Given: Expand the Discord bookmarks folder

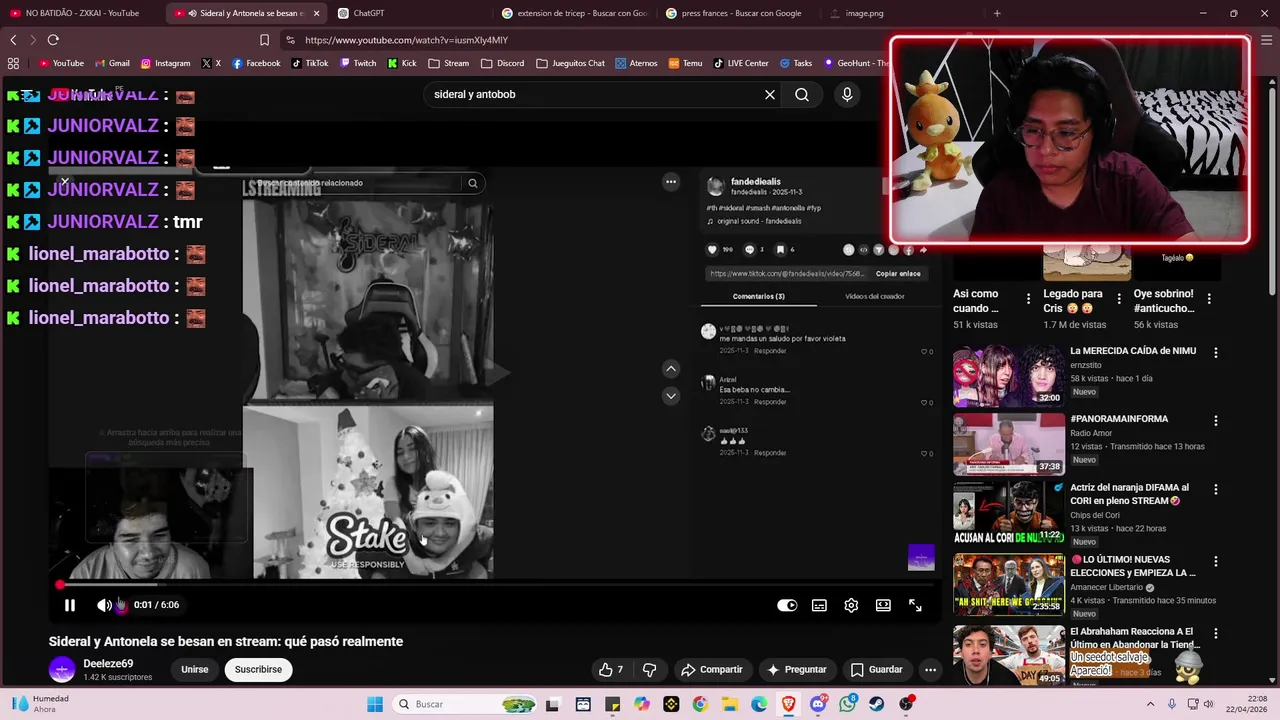Looking at the screenshot, I should pos(502,63).
